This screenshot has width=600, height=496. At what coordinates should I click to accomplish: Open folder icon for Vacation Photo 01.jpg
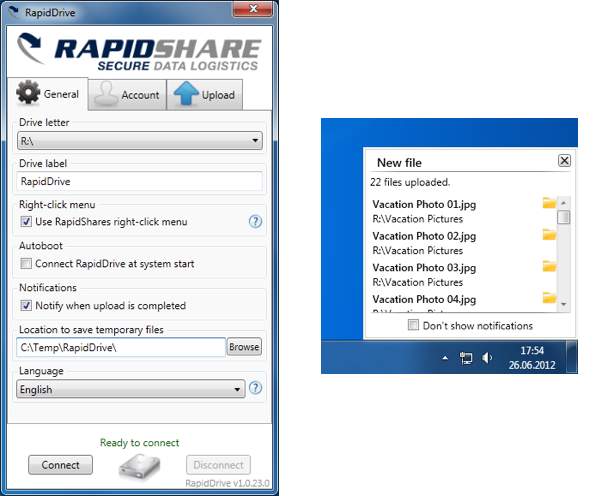tap(549, 202)
